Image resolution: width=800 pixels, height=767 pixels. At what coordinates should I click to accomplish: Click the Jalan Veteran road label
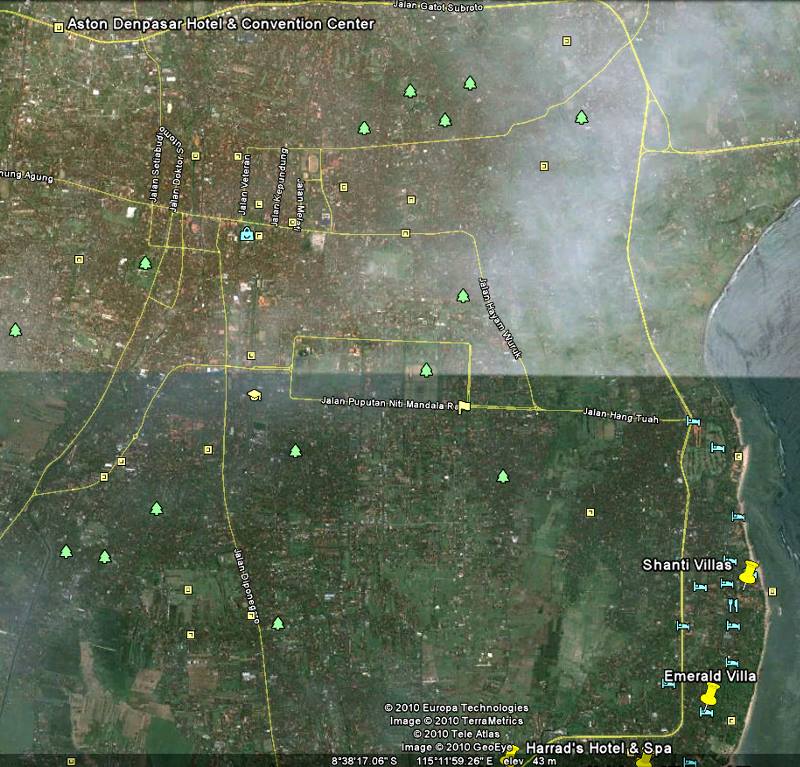[243, 181]
